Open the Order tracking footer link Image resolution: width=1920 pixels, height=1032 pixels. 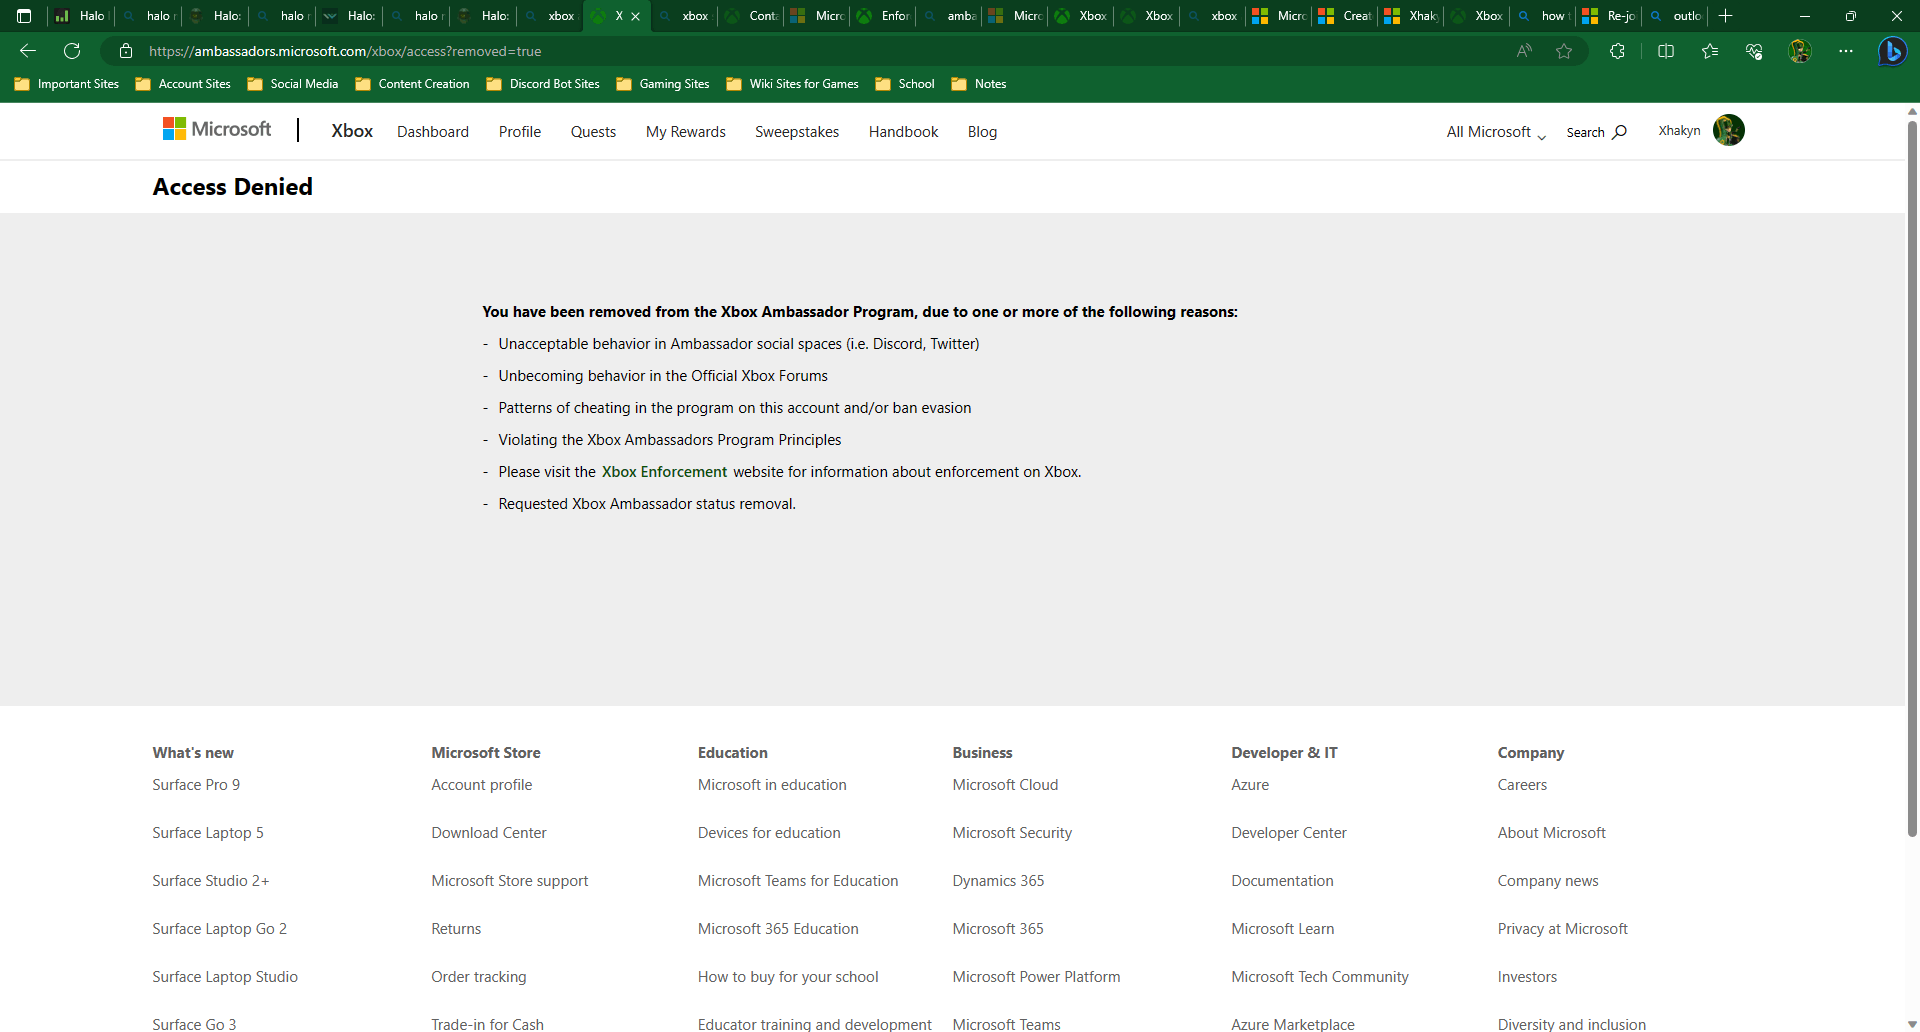coord(478,977)
